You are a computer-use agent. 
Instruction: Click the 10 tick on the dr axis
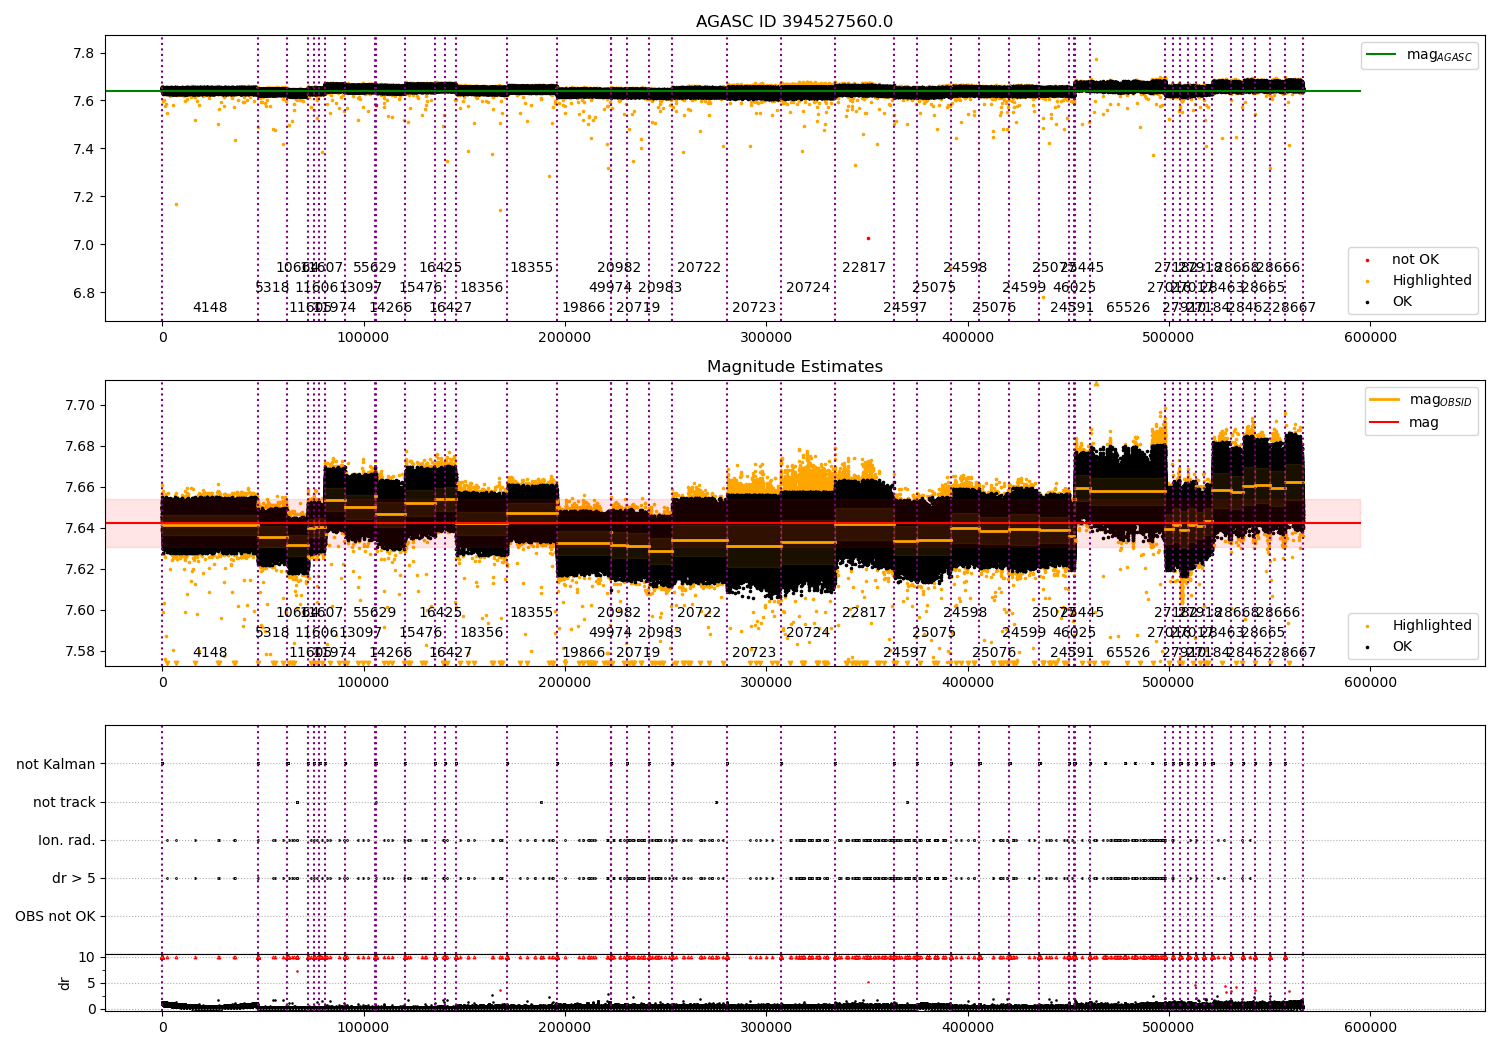pos(87,957)
